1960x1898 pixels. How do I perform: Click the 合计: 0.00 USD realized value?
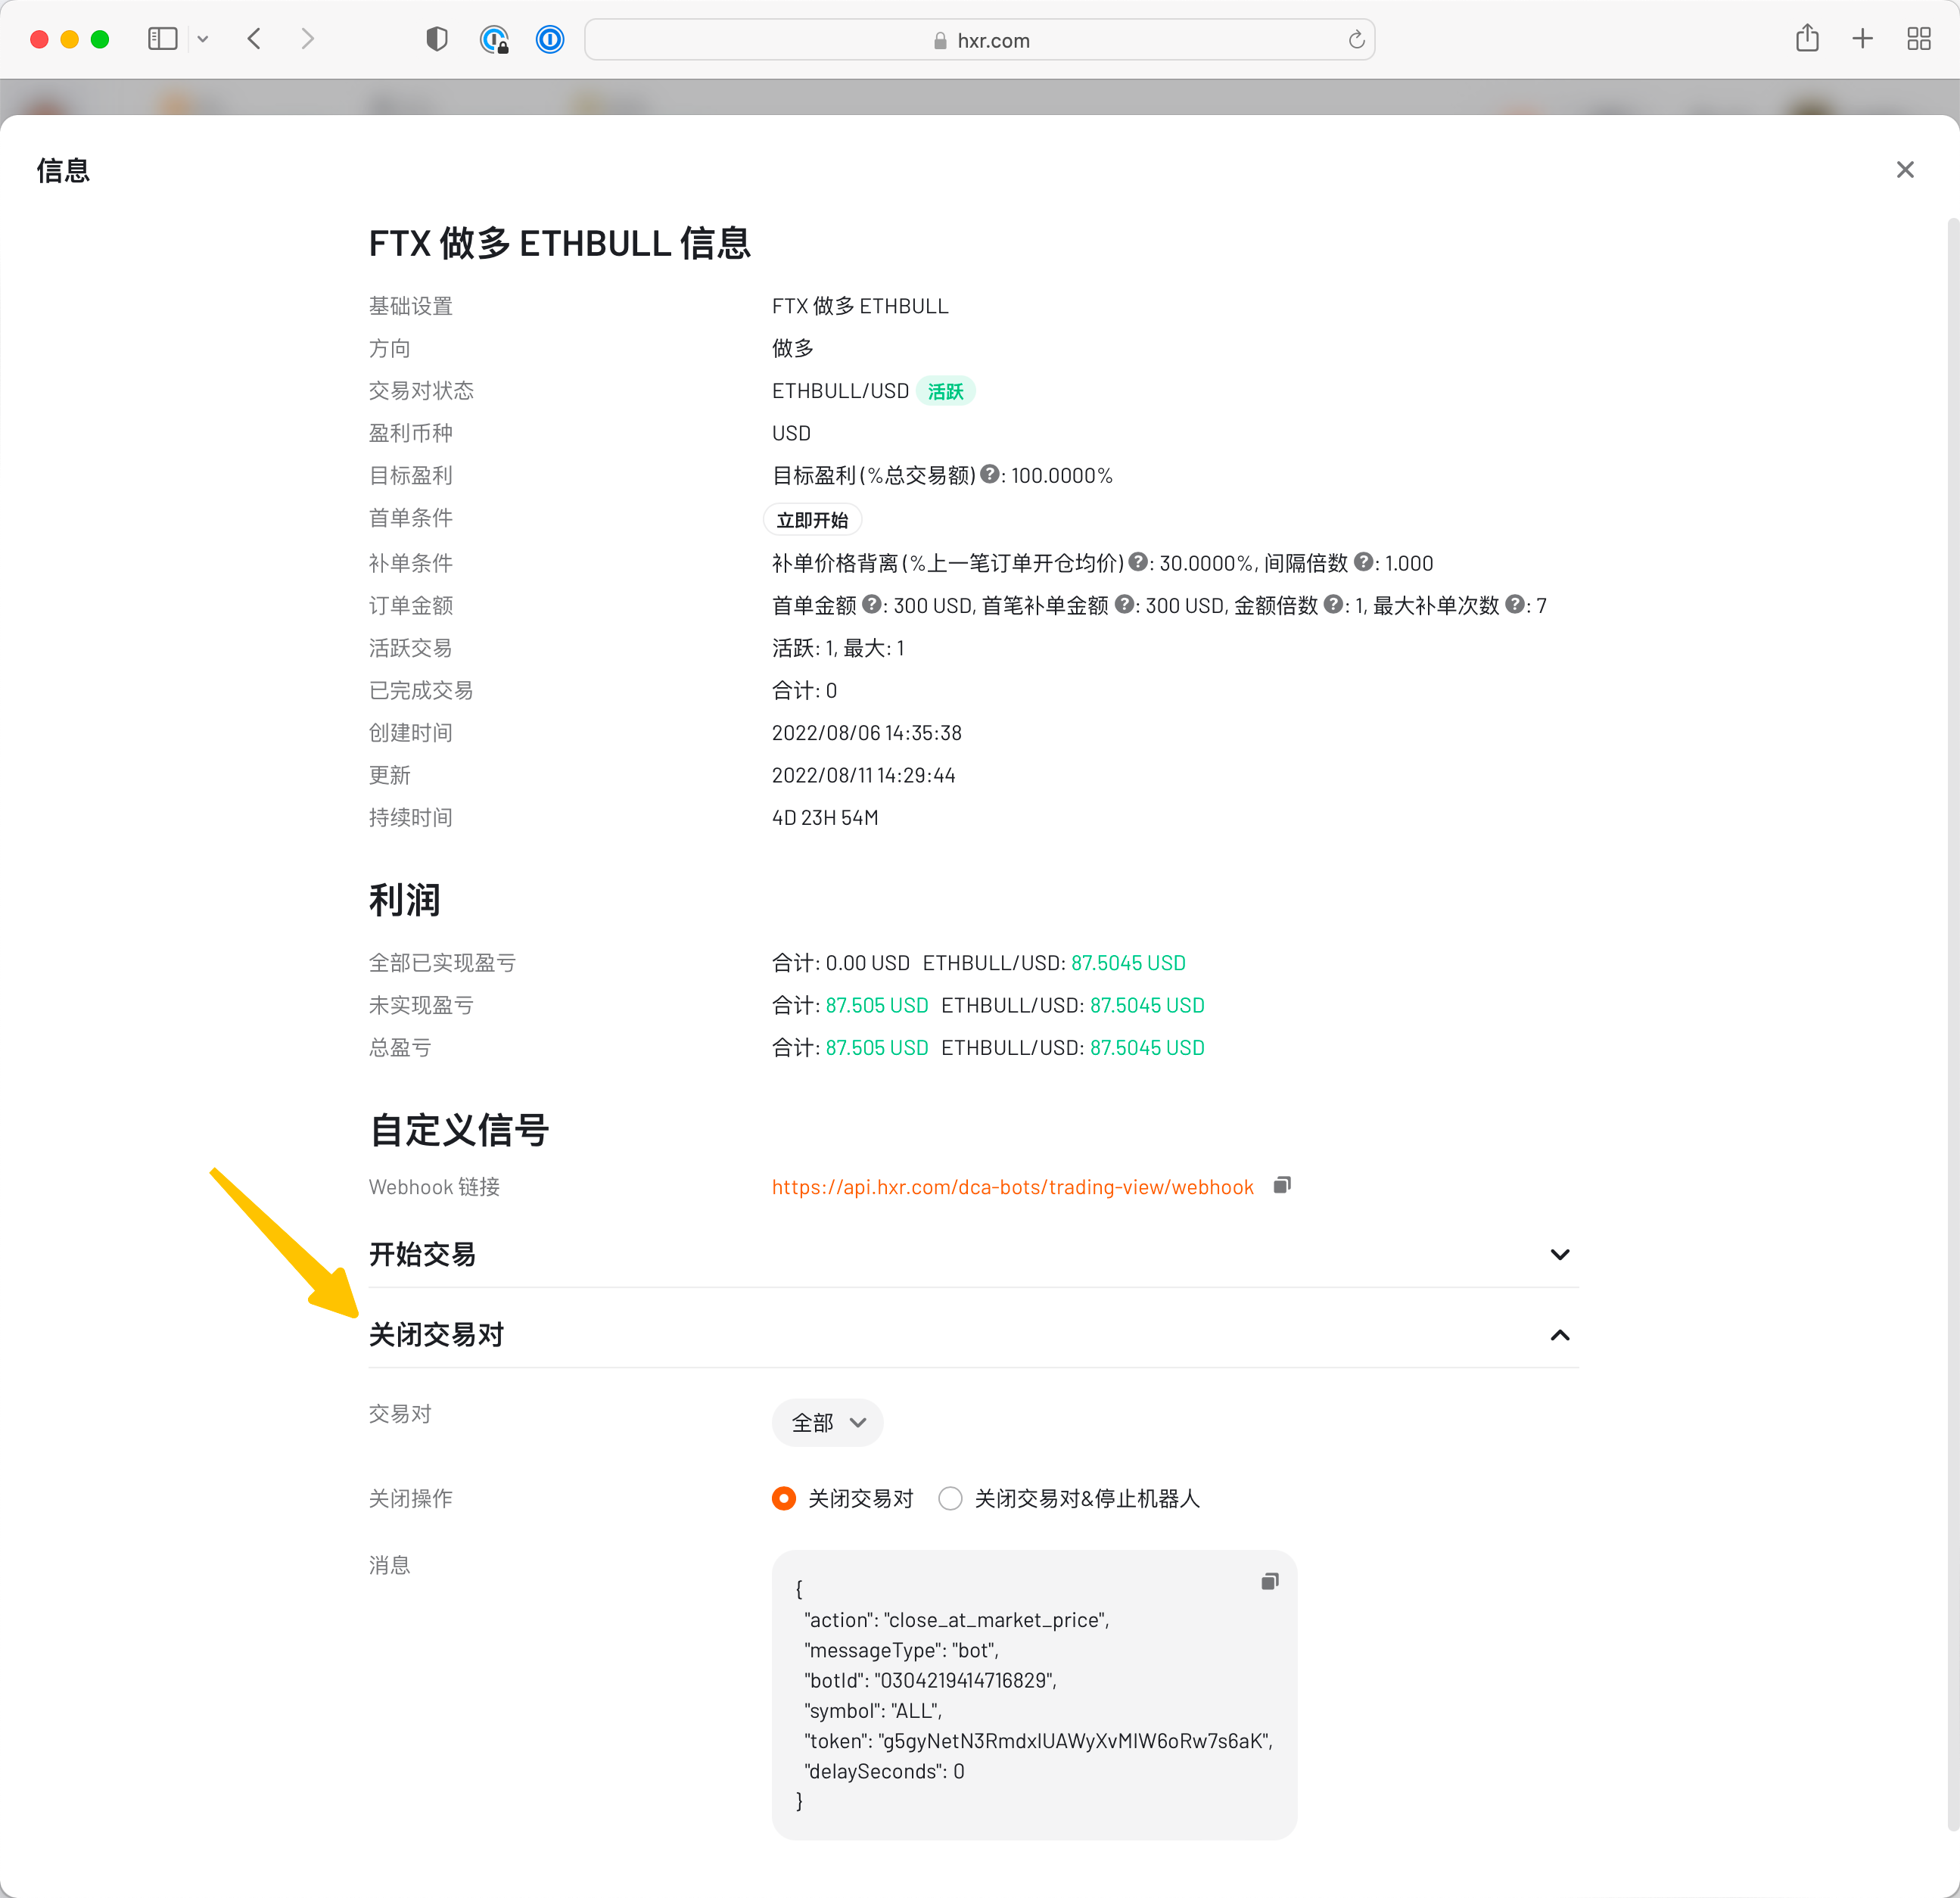point(841,962)
